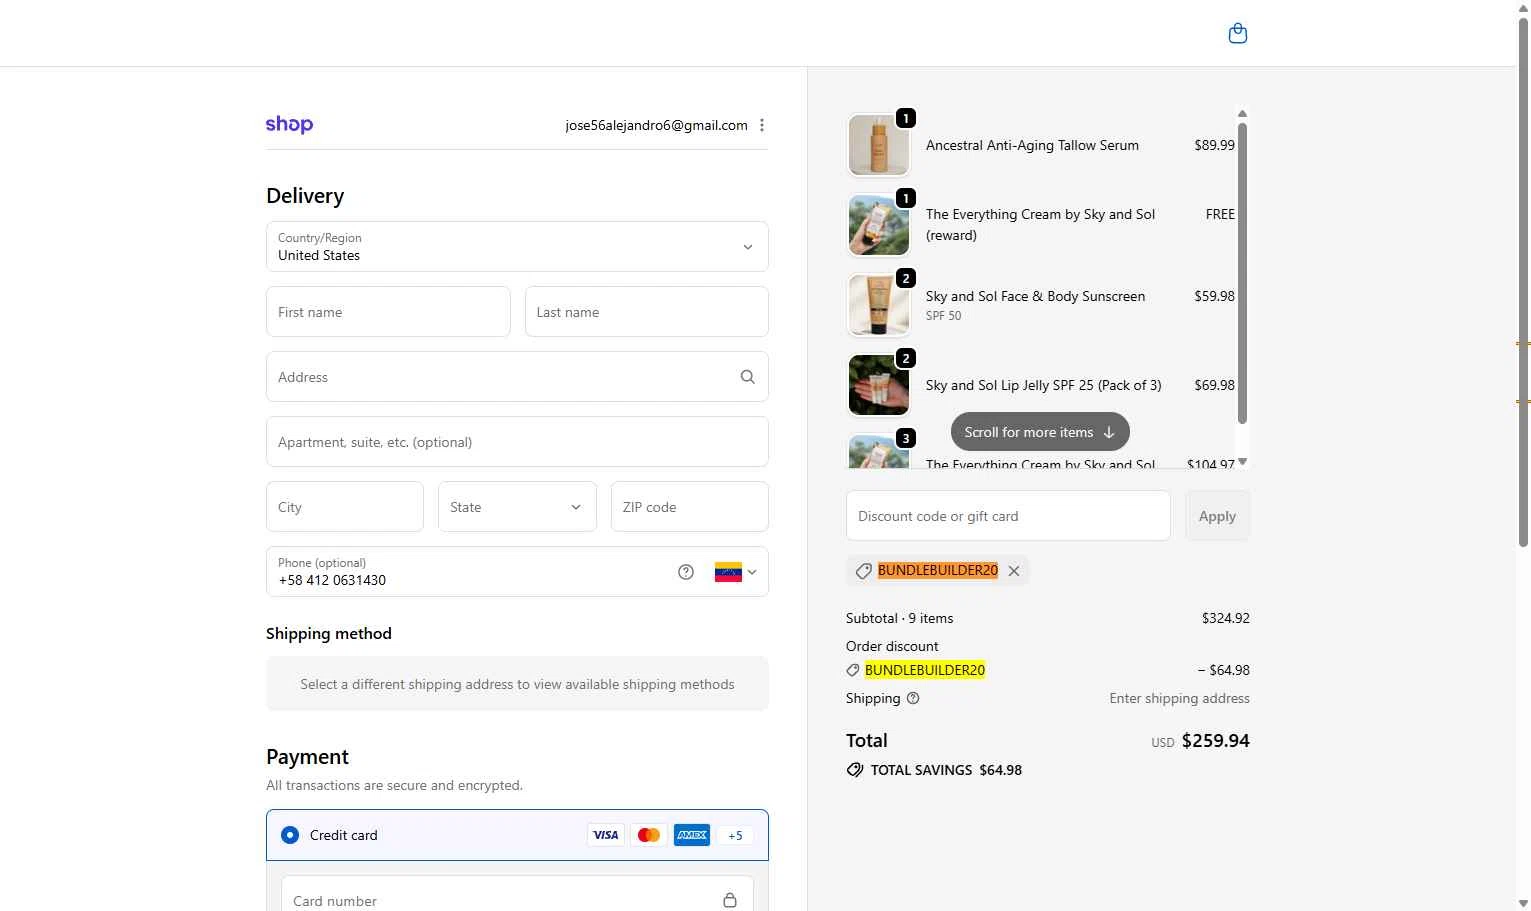Viewport: 1531px width, 911px height.
Task: Open the State dropdown
Action: pyautogui.click(x=517, y=507)
